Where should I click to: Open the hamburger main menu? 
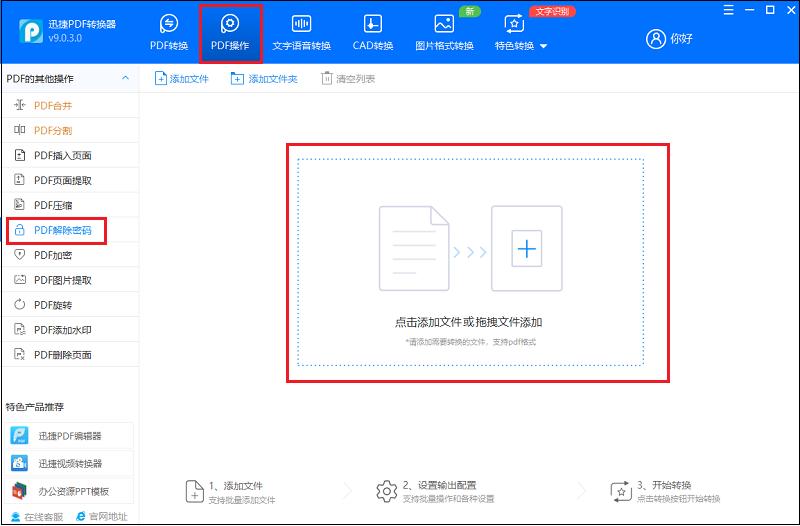729,10
